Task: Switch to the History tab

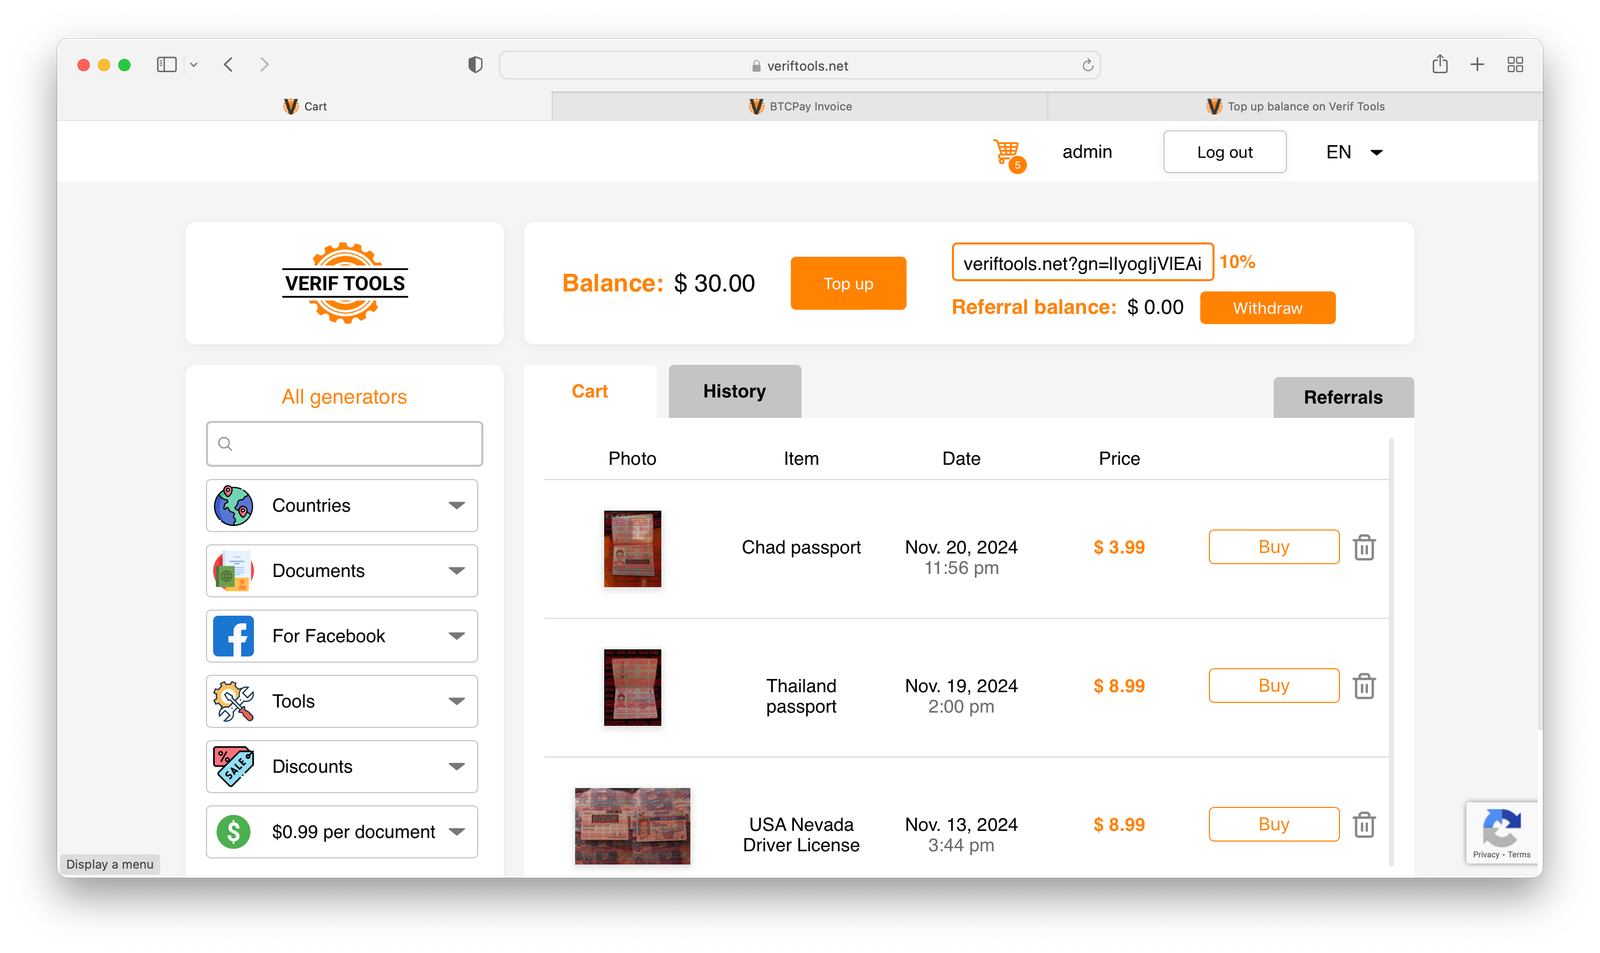Action: [734, 392]
